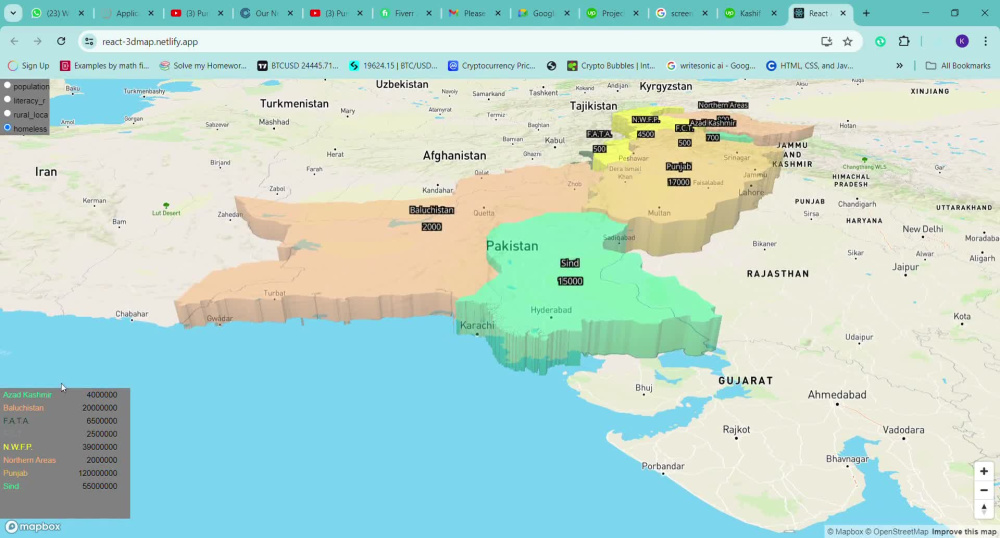Go forward in browser history
The image size is (1000, 538).
(38, 41)
